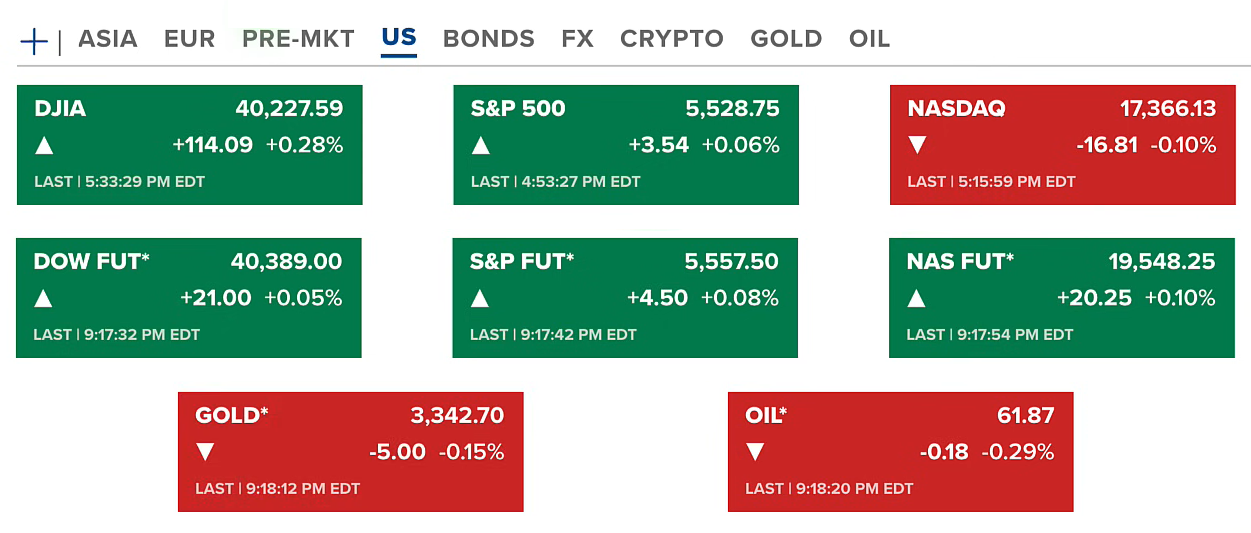Select the NASDAQ price 17,366.13
The image size is (1251, 533).
1168,109
